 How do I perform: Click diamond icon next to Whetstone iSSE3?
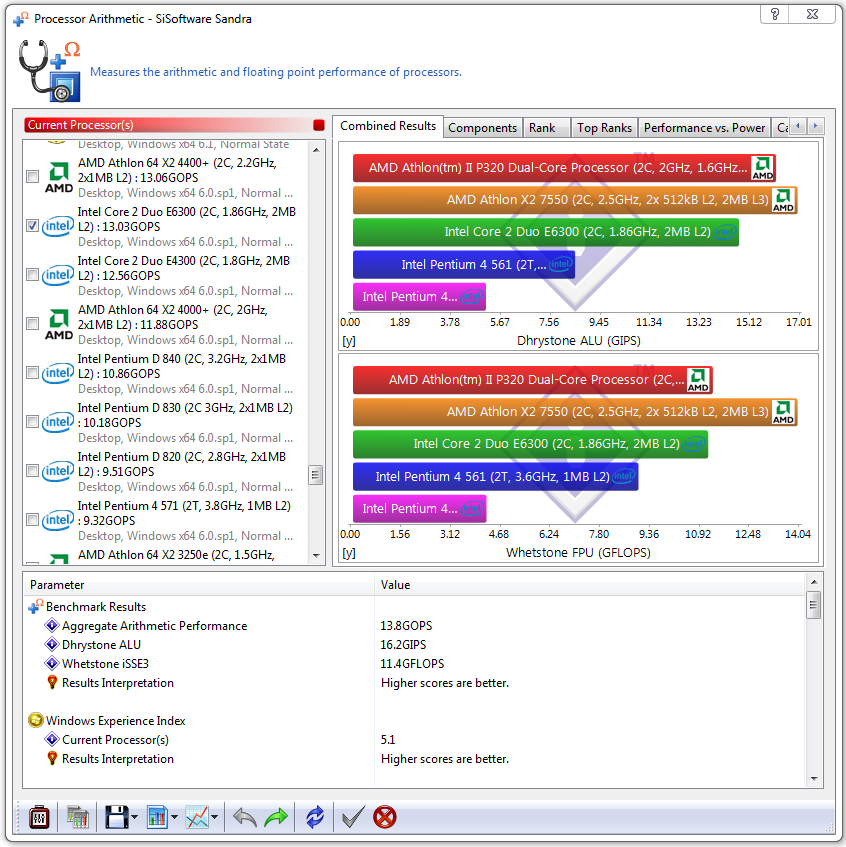52,663
